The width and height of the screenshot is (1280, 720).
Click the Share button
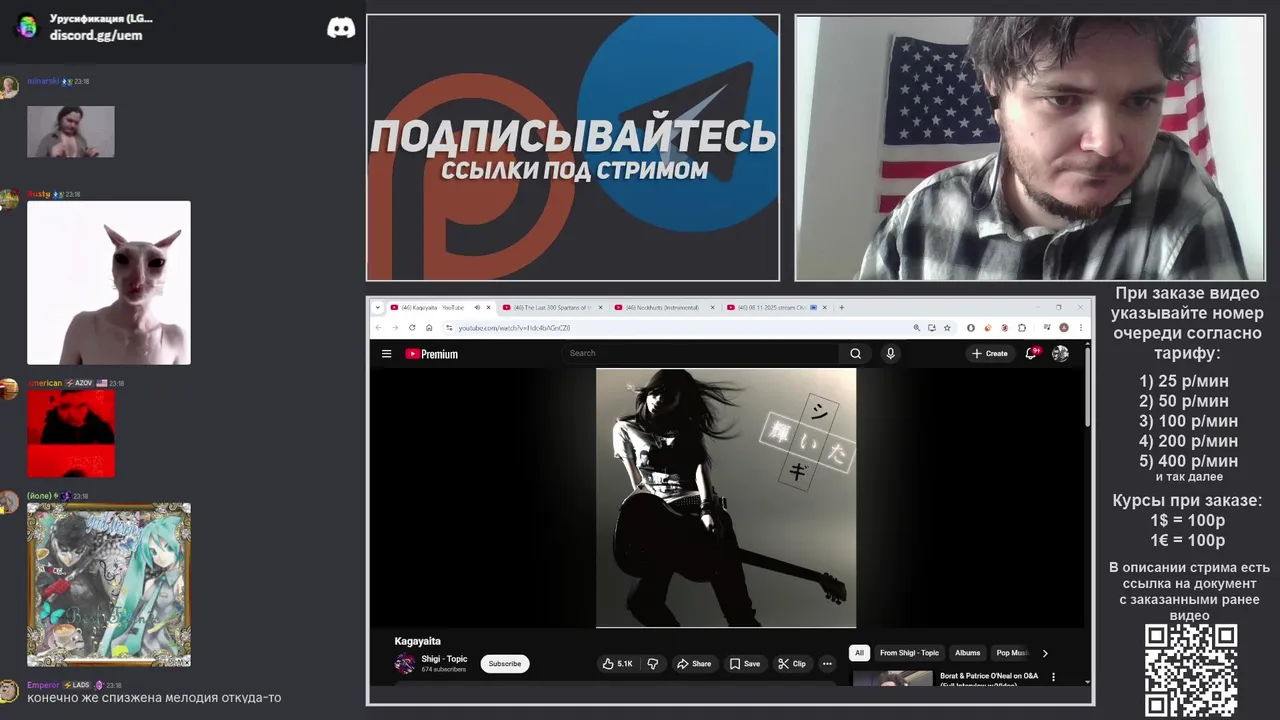click(694, 663)
